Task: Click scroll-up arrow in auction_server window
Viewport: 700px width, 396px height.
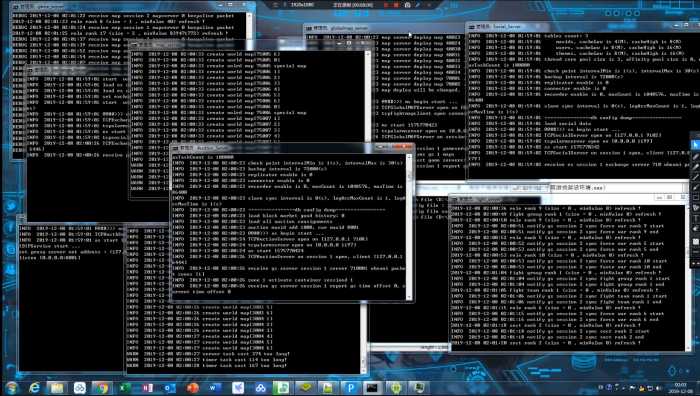Action: tap(409, 157)
